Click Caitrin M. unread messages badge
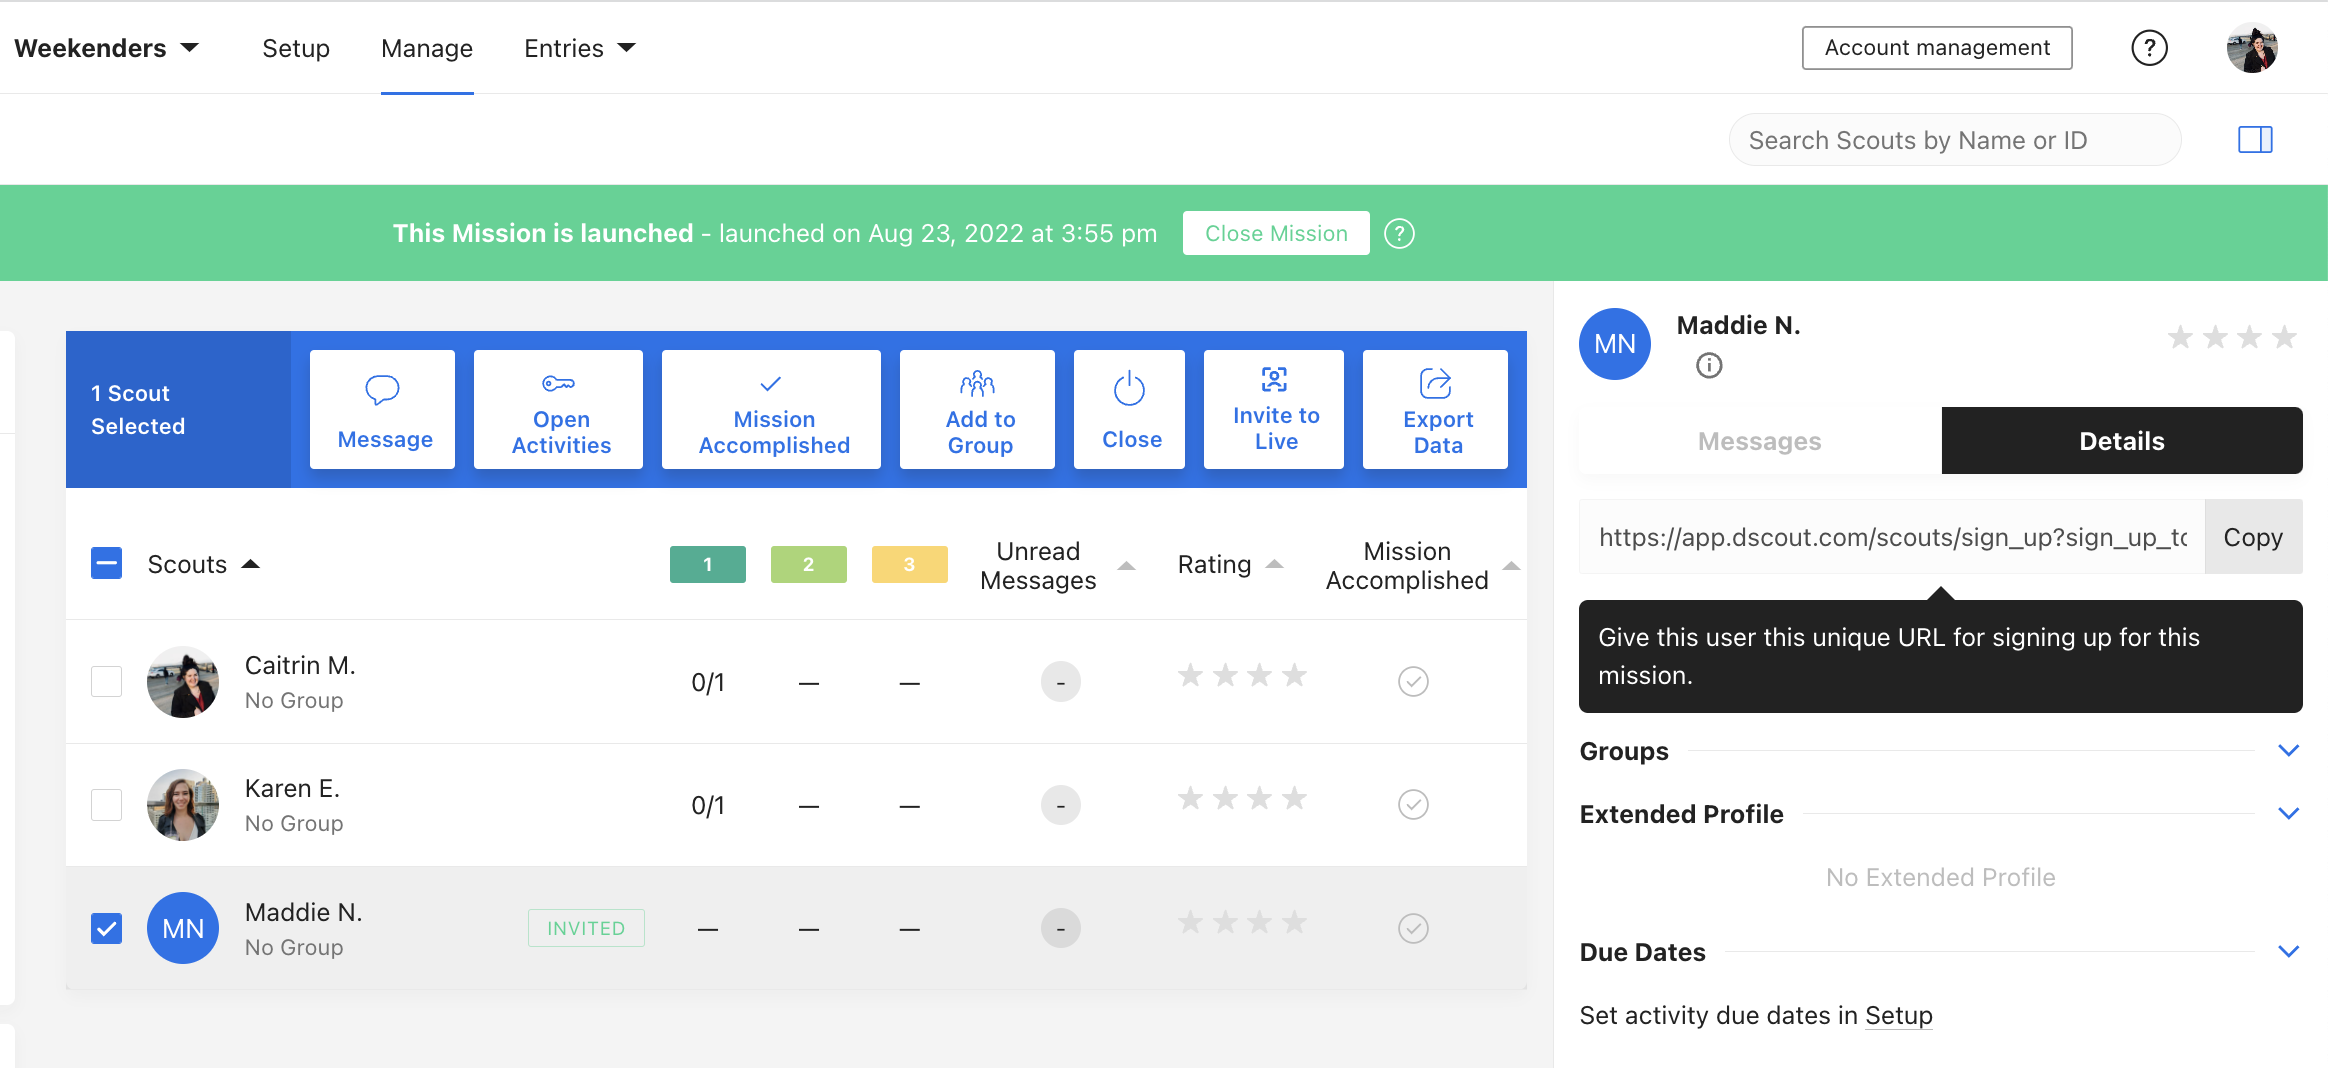 [x=1061, y=682]
